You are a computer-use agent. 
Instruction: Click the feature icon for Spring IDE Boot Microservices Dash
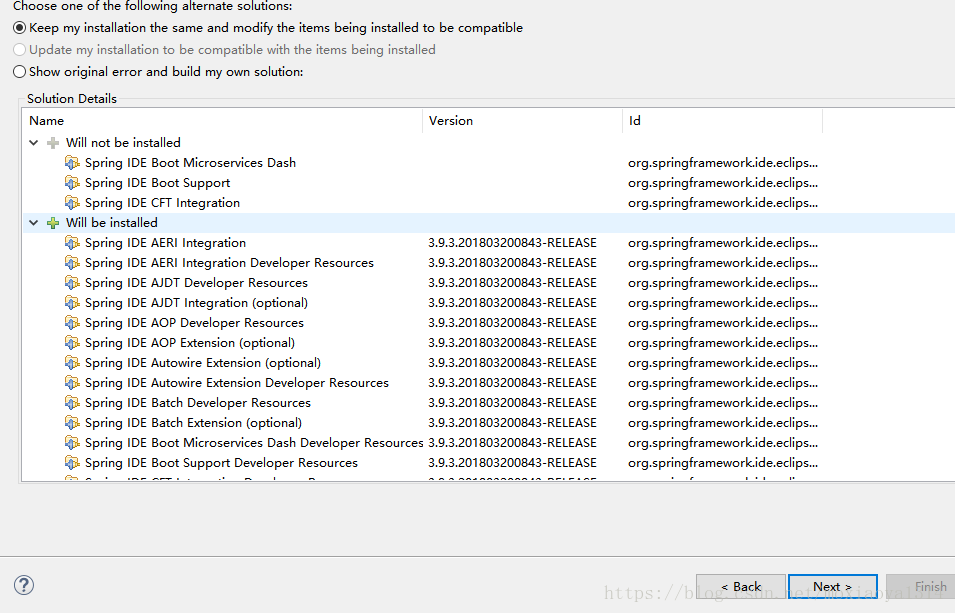tap(72, 163)
